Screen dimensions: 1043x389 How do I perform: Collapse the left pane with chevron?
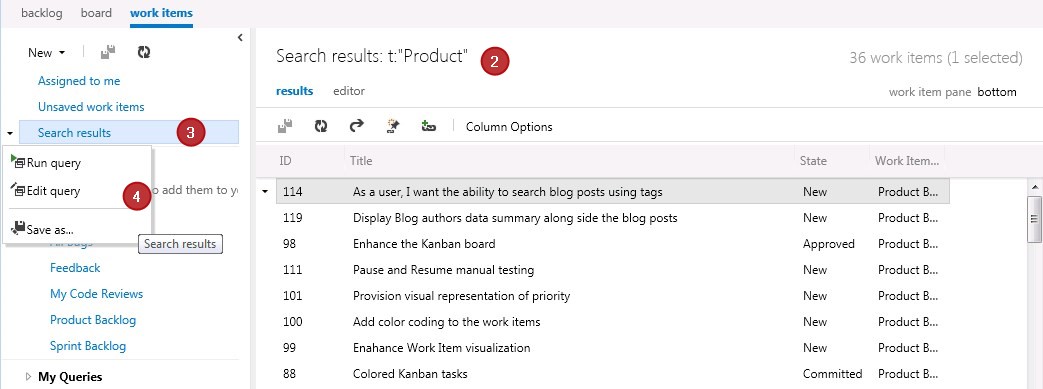pos(240,38)
